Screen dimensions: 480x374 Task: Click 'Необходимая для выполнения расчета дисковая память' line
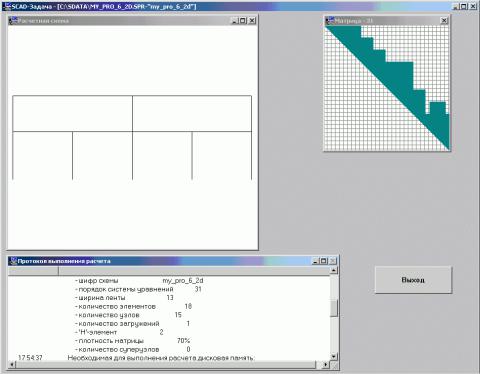point(161,358)
